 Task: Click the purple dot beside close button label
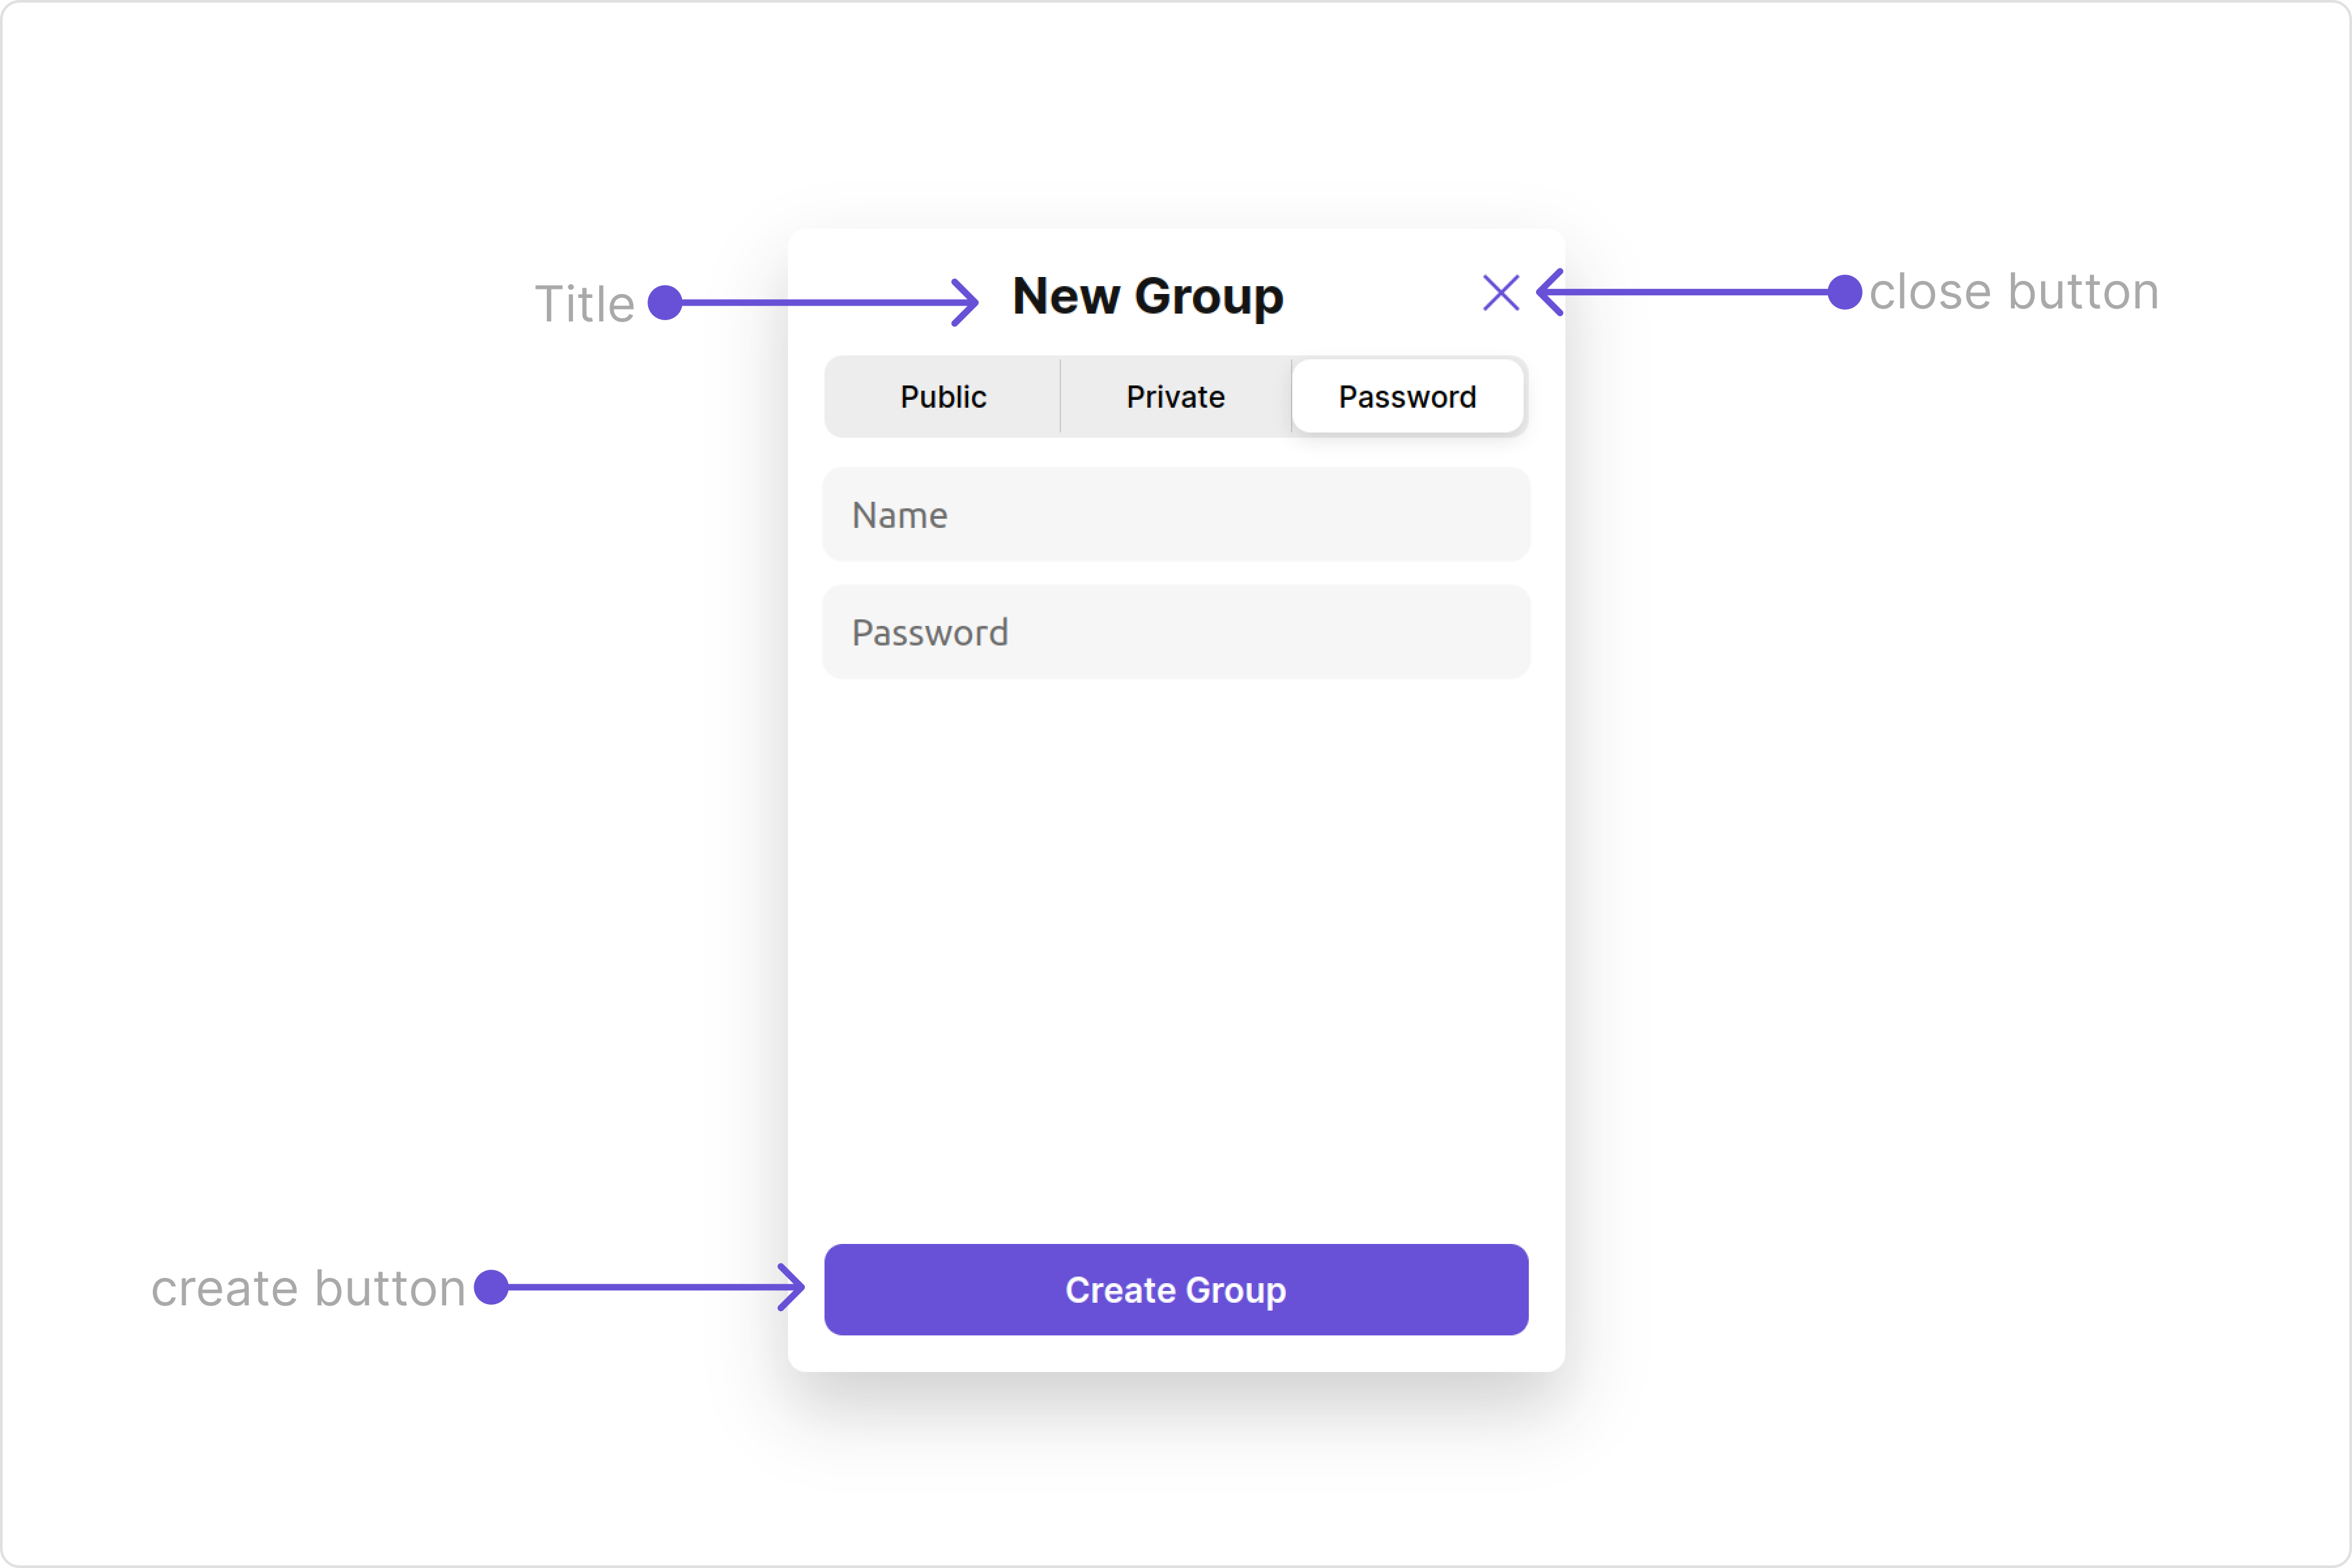coord(1845,292)
